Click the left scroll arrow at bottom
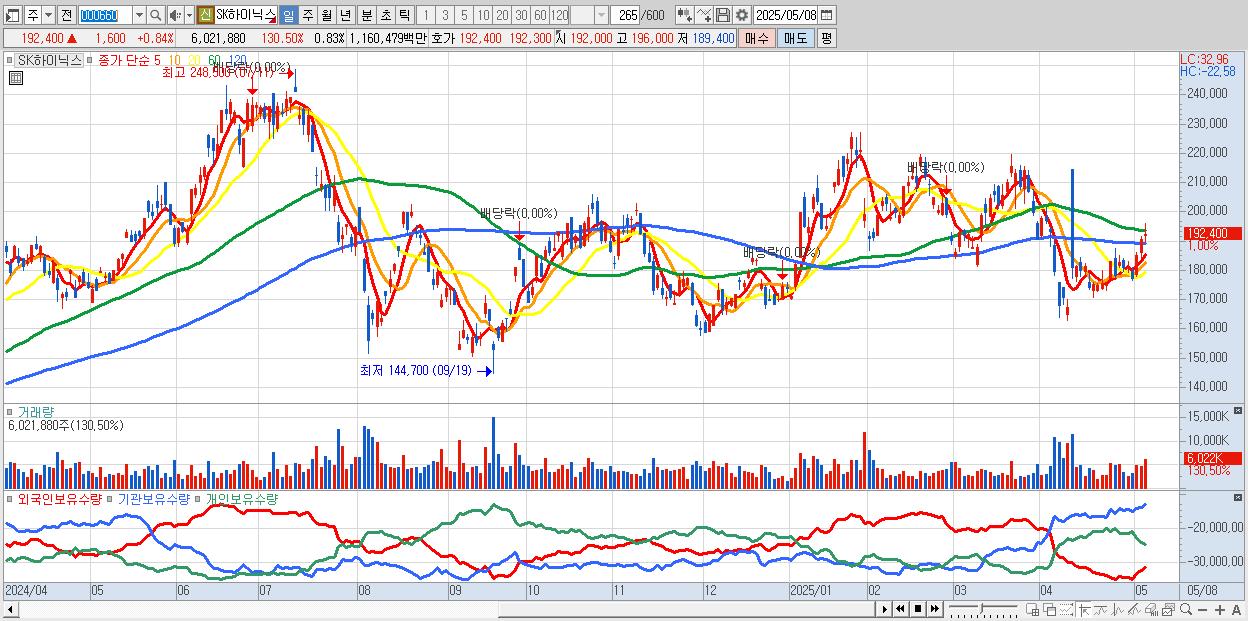 click(x=10, y=609)
